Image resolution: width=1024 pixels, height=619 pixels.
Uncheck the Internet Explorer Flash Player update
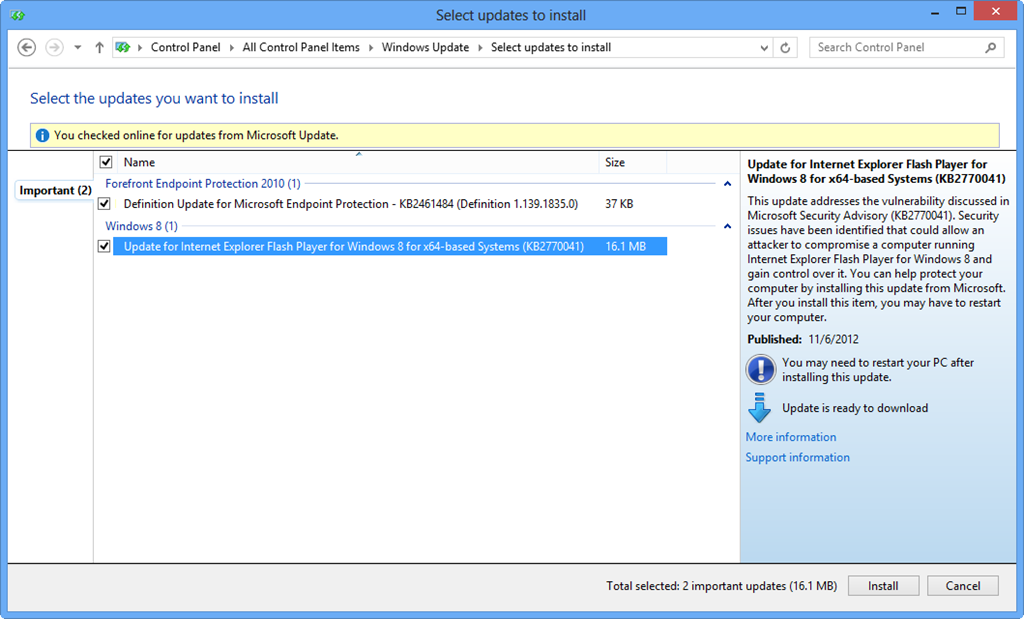[x=105, y=246]
